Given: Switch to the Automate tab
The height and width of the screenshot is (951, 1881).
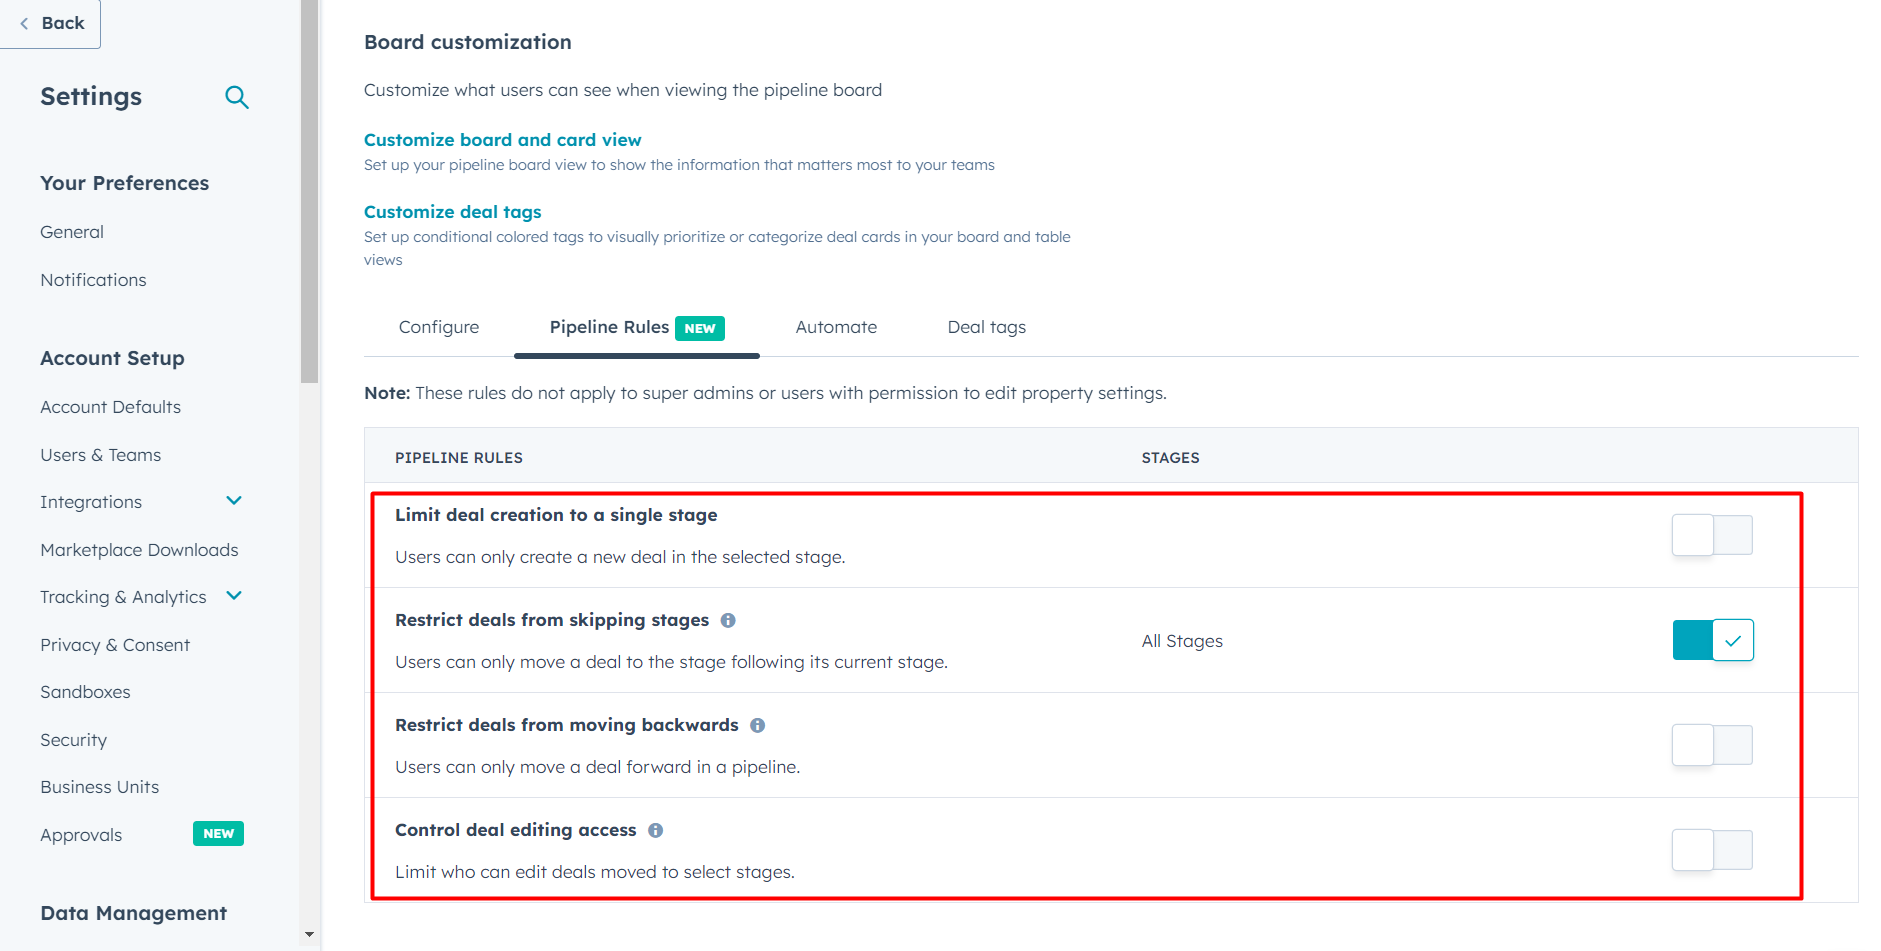Looking at the screenshot, I should pos(836,327).
